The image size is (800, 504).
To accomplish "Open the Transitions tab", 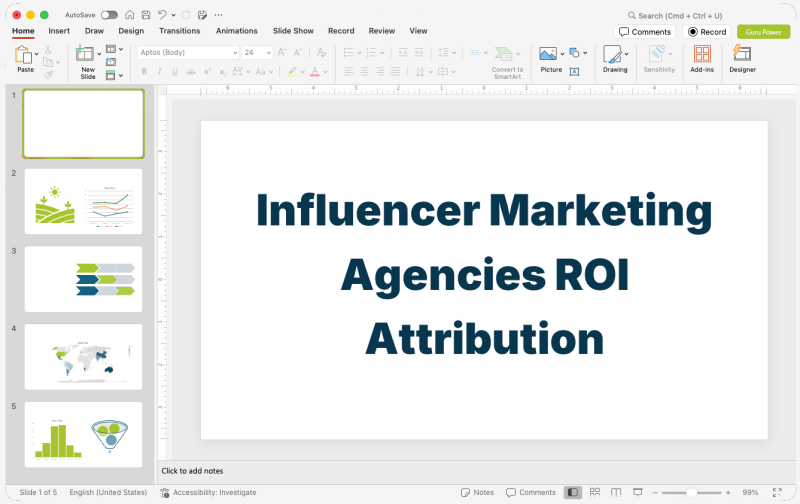I will click(x=180, y=31).
